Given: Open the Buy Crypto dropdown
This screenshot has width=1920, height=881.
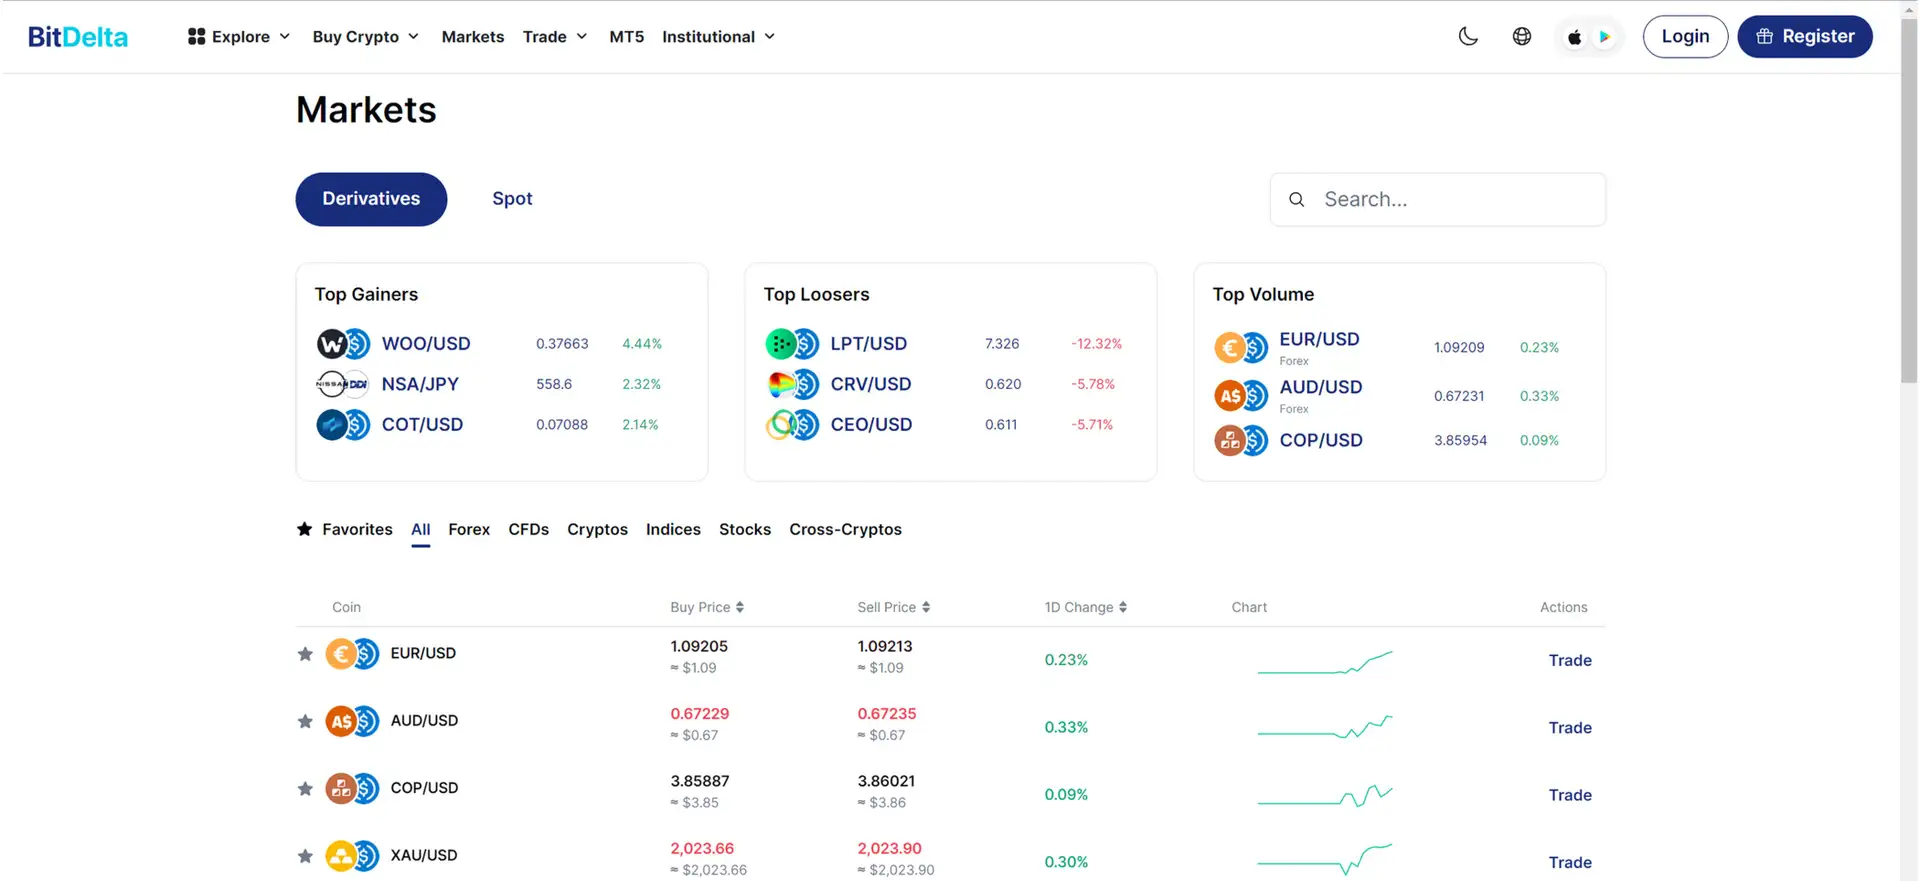Looking at the screenshot, I should point(365,37).
